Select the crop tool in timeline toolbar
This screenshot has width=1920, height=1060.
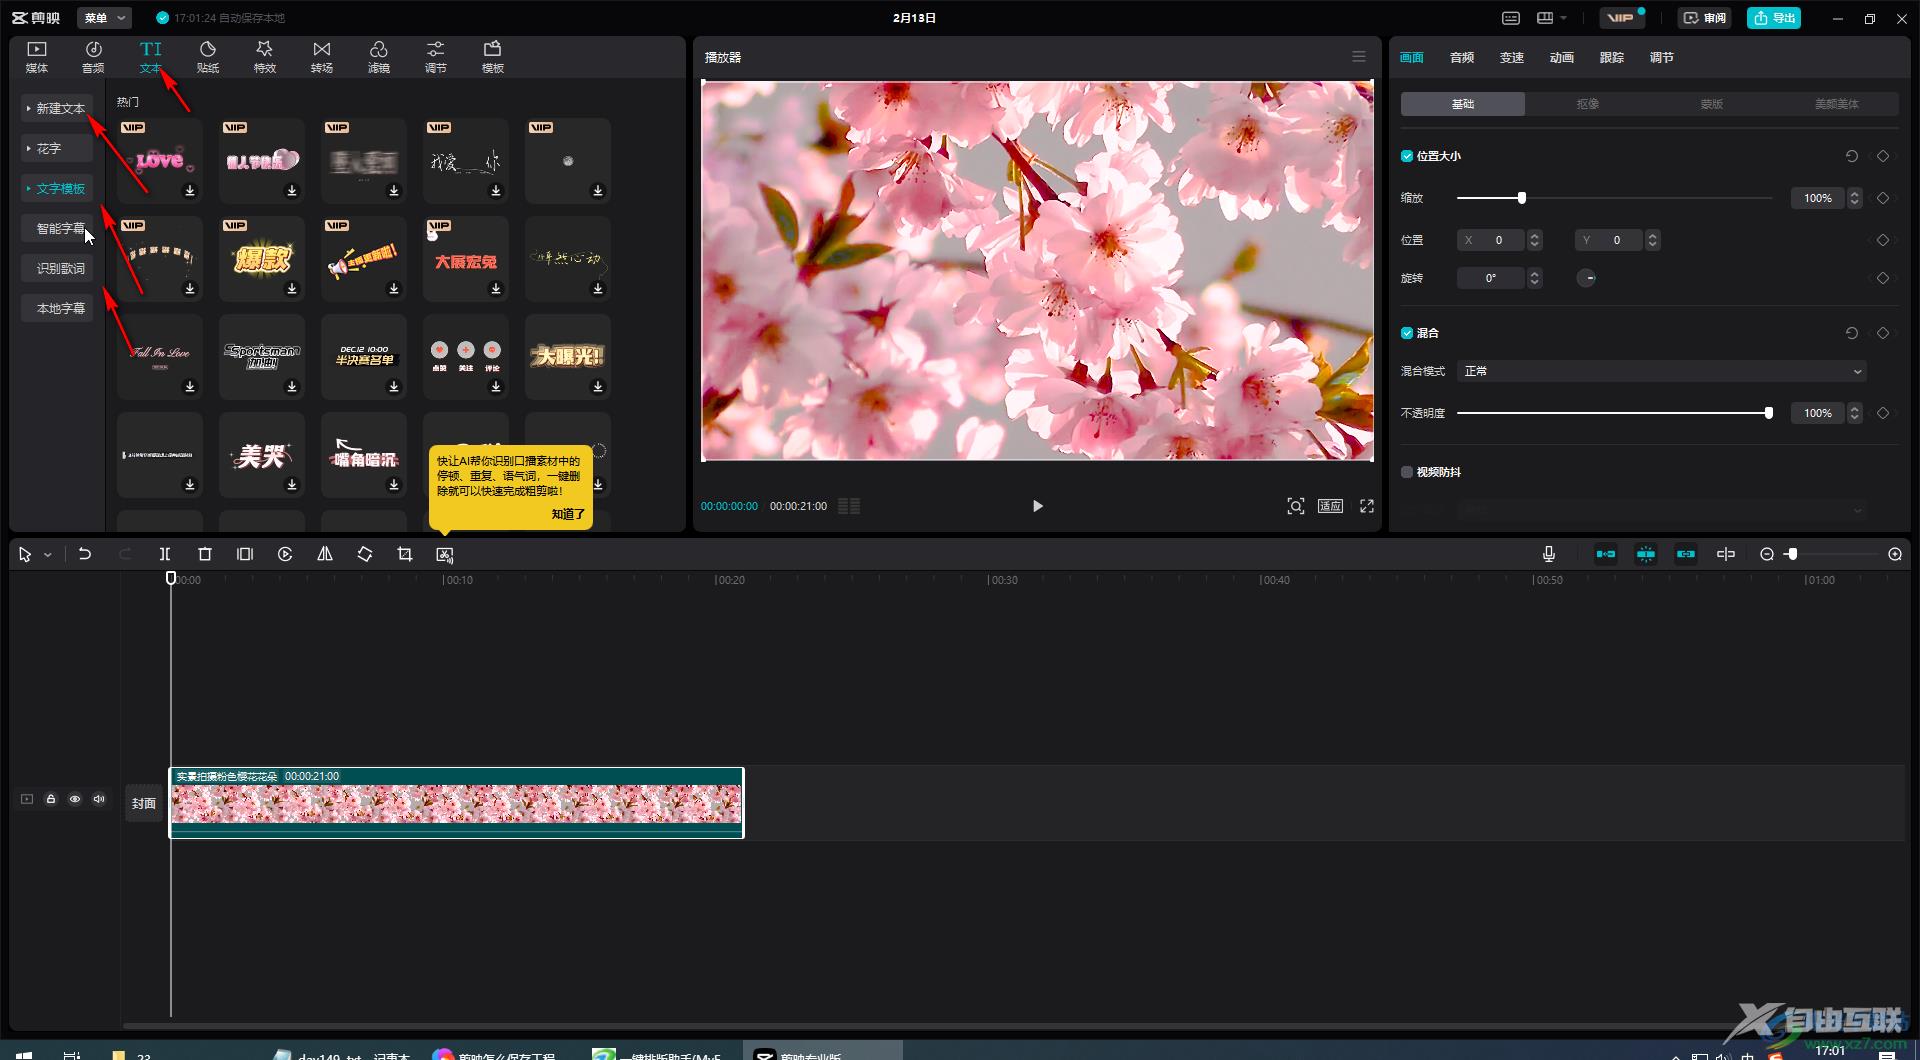[x=405, y=554]
